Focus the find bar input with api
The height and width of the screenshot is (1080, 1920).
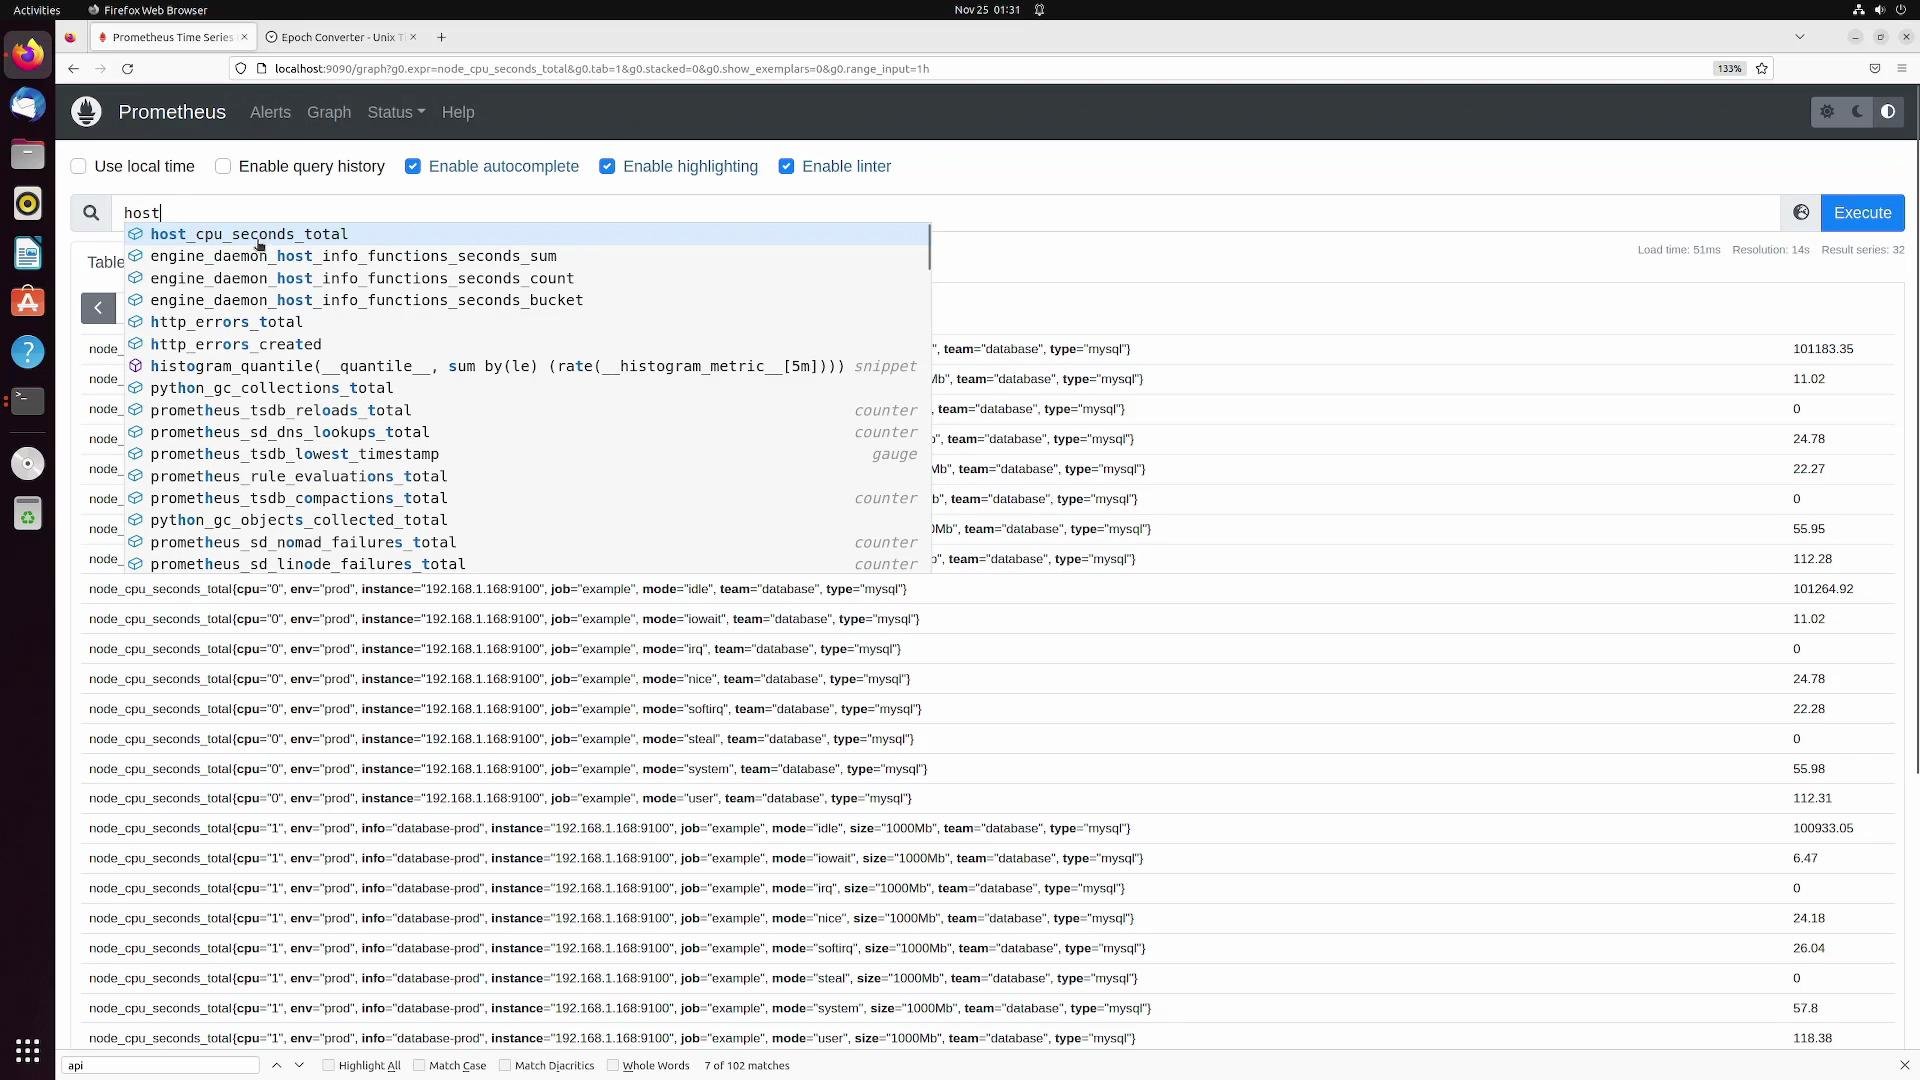point(160,1065)
